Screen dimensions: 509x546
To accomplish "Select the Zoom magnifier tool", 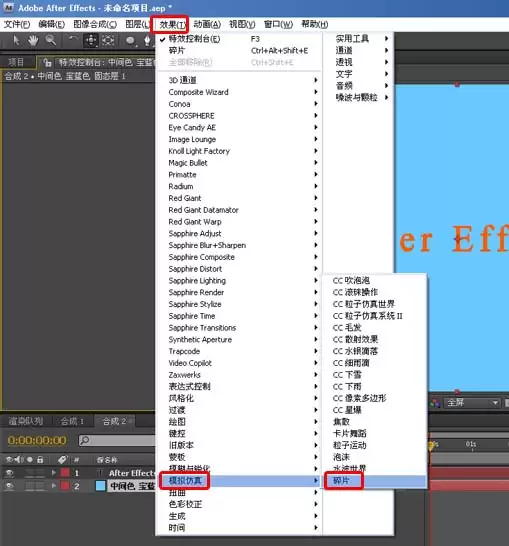I will [51, 40].
